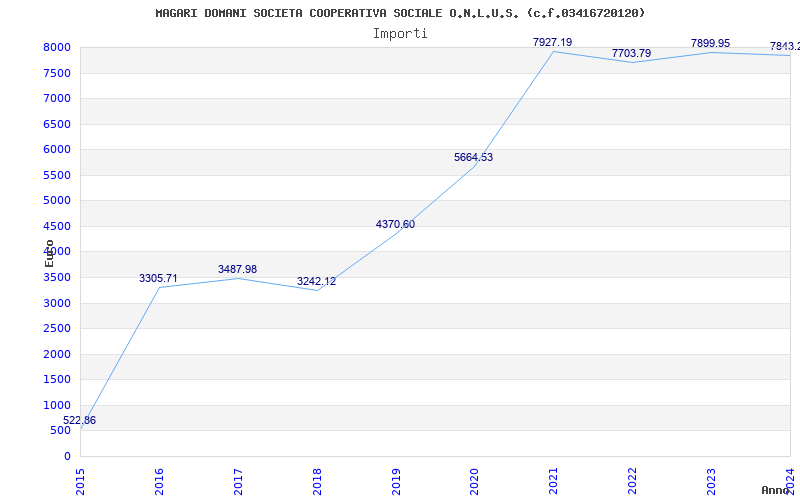Click the data label 7927.19

(553, 42)
